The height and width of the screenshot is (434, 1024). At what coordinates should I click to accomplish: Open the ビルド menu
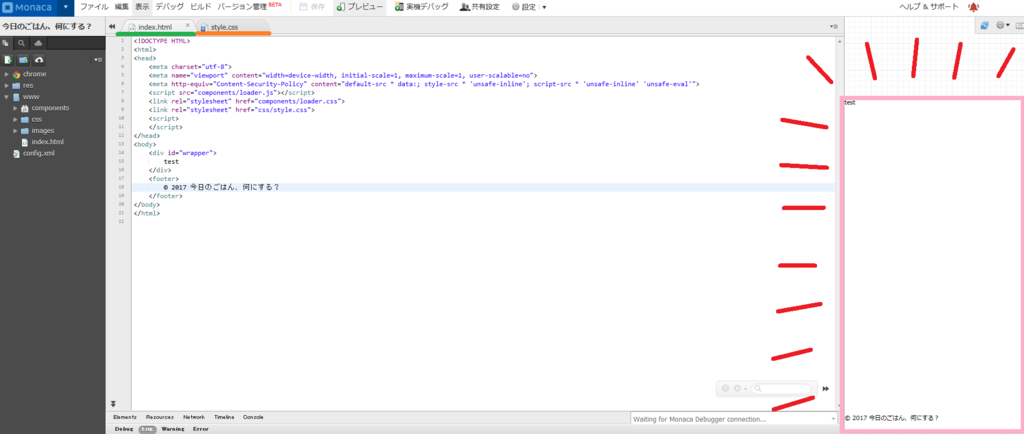[x=200, y=7]
